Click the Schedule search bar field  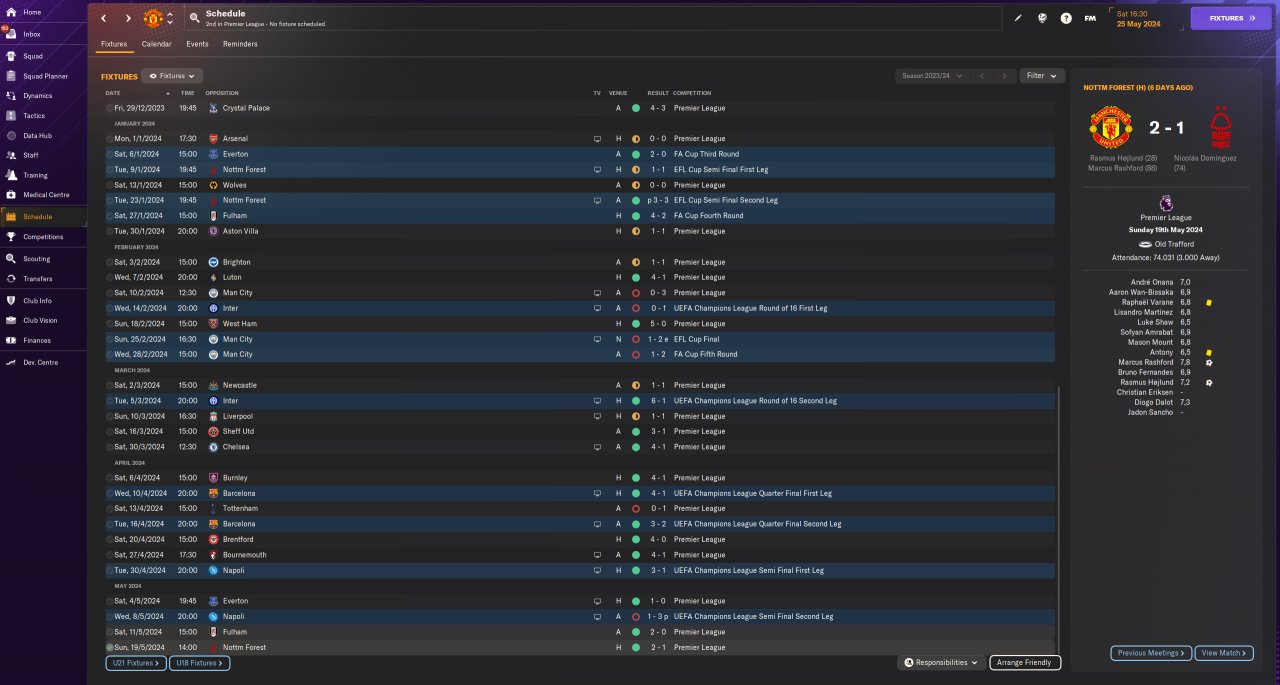pyautogui.click(x=593, y=18)
